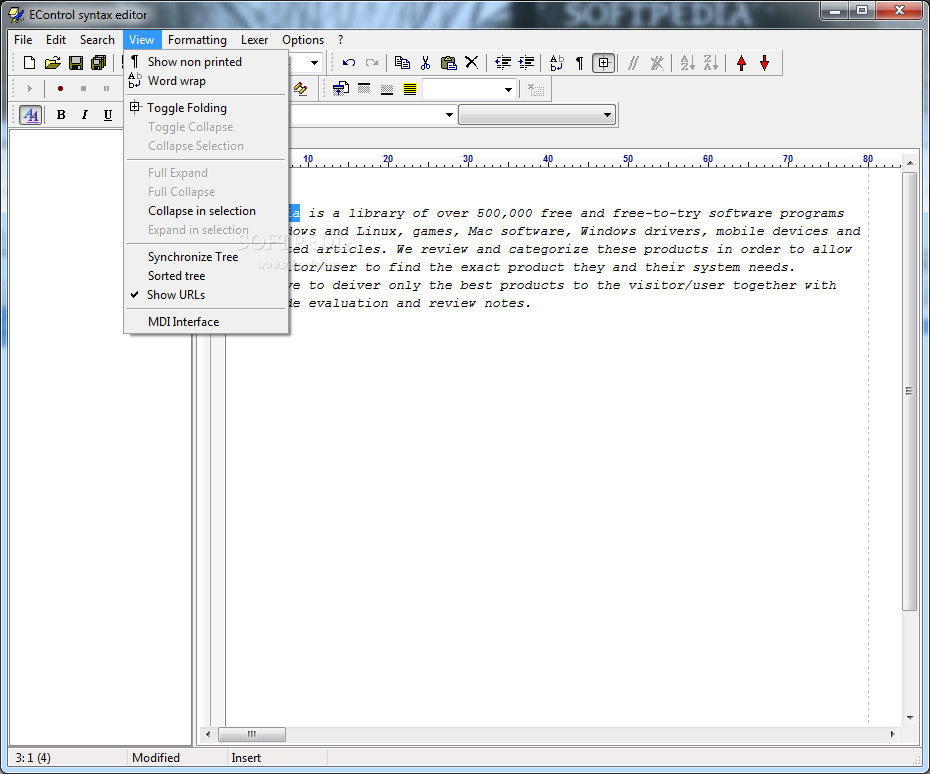Click the macro pause icon
The height and width of the screenshot is (774, 930).
pyautogui.click(x=106, y=89)
